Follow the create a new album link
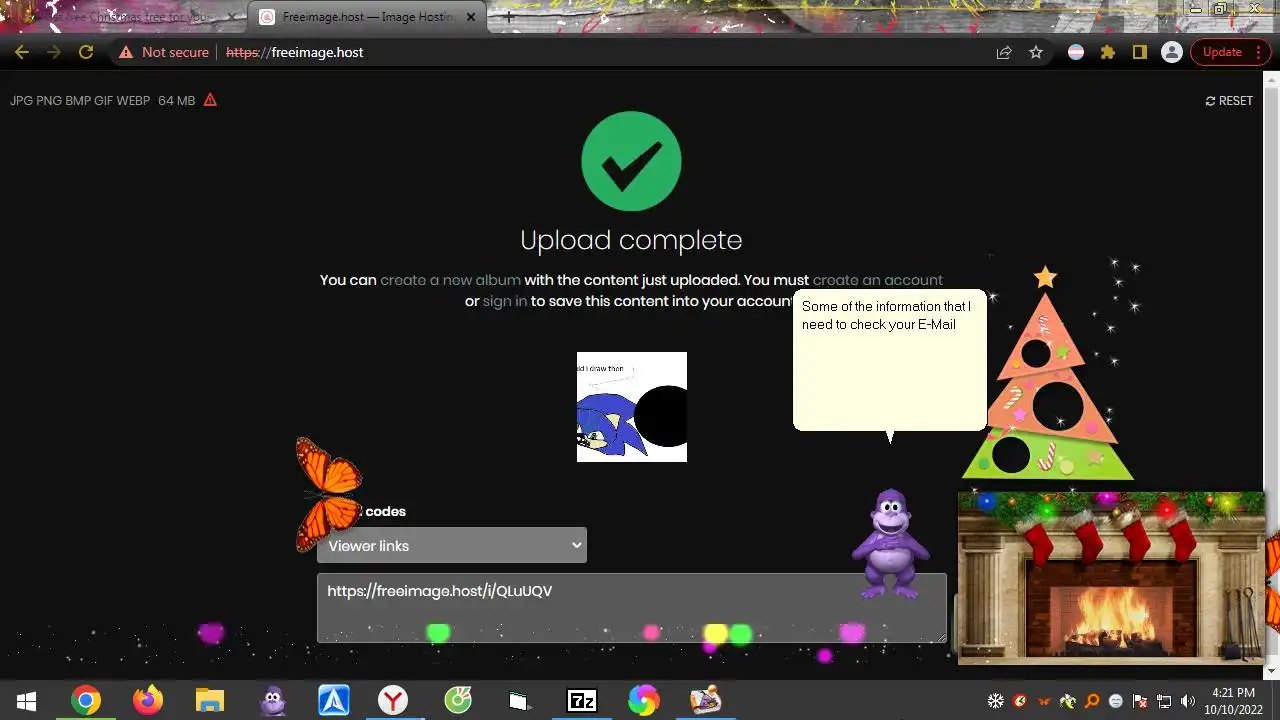 coord(450,280)
